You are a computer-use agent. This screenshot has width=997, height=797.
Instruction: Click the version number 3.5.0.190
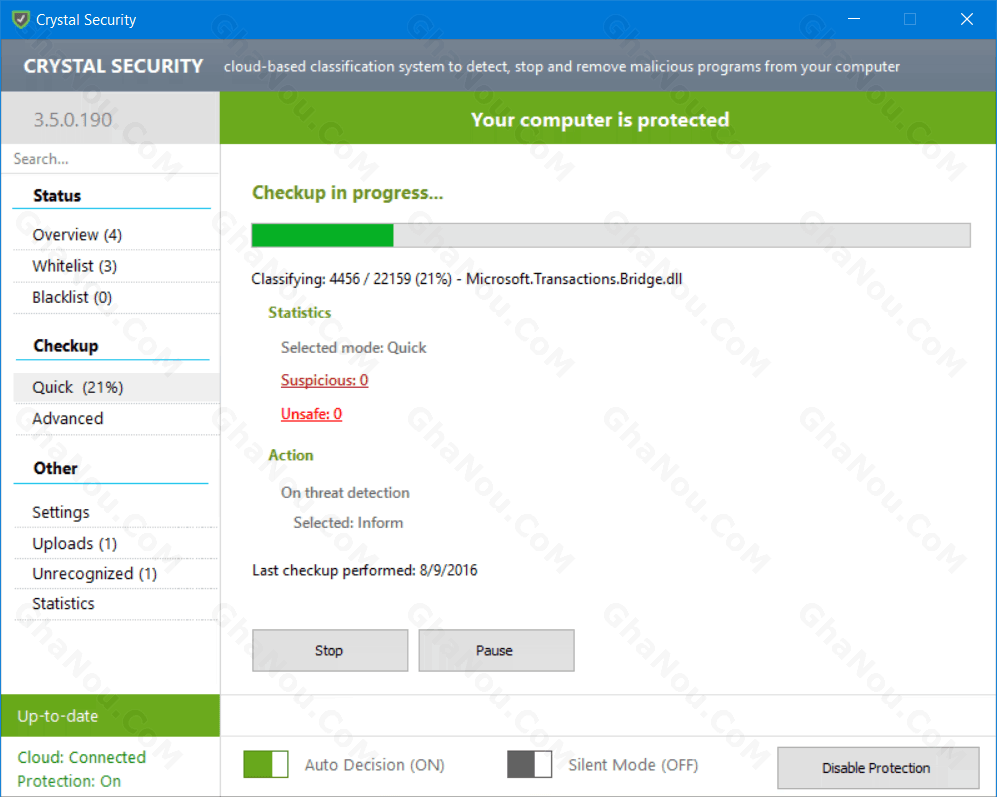tap(72, 120)
